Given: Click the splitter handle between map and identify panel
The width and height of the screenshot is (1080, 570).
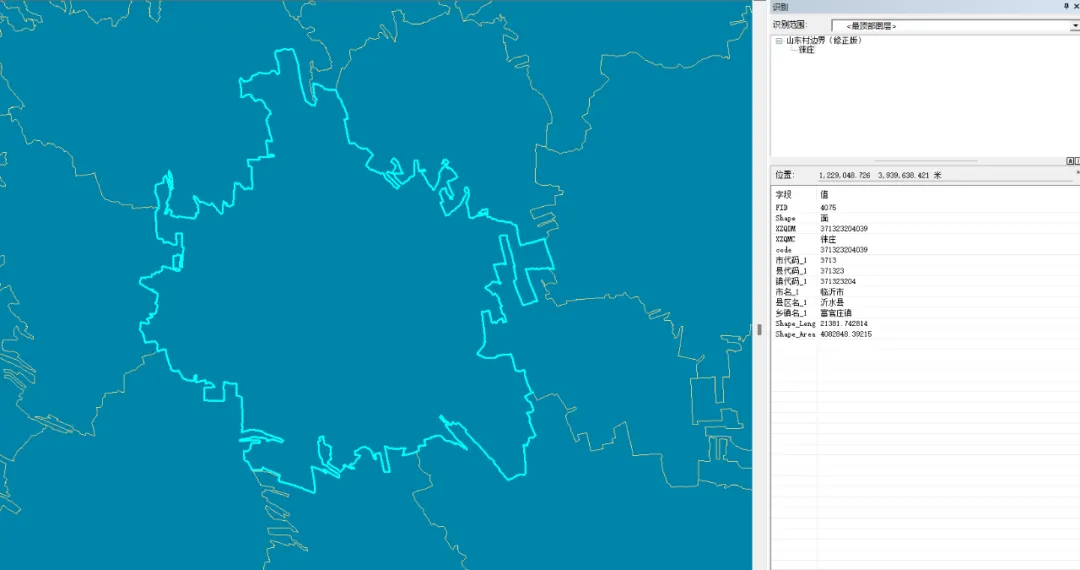Looking at the screenshot, I should 759,330.
